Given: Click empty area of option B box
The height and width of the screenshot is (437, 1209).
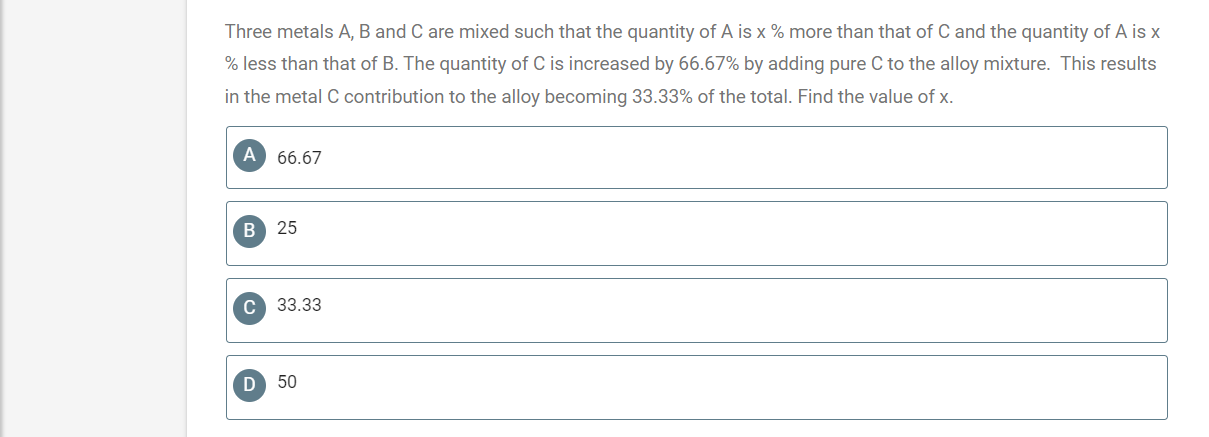Looking at the screenshot, I should pyautogui.click(x=740, y=233).
